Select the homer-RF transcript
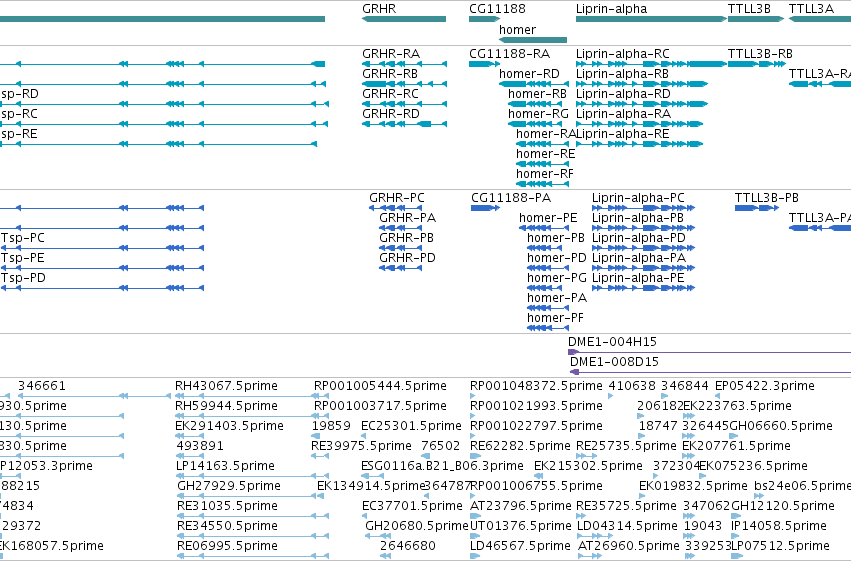851x561 pixels. click(x=542, y=184)
